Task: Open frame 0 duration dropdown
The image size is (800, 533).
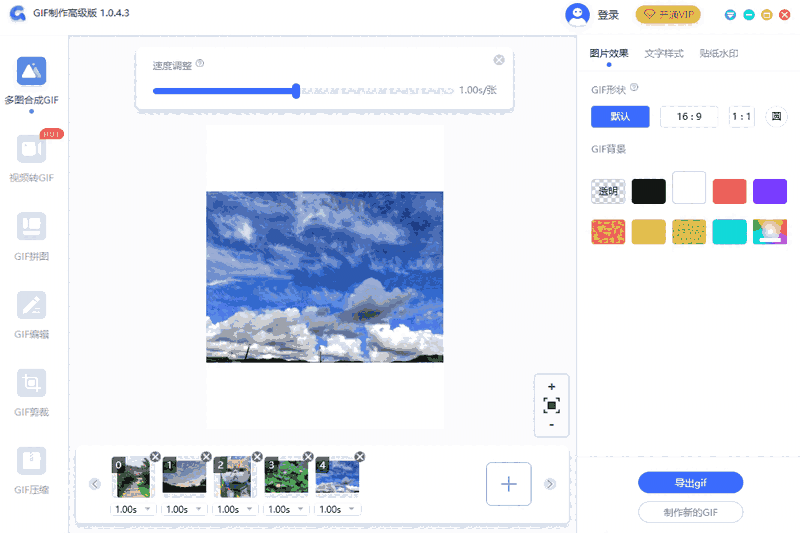Action: click(x=133, y=509)
